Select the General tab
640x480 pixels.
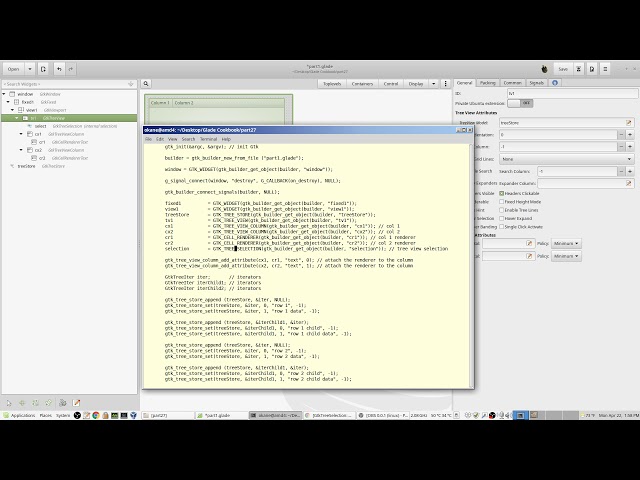(464, 83)
